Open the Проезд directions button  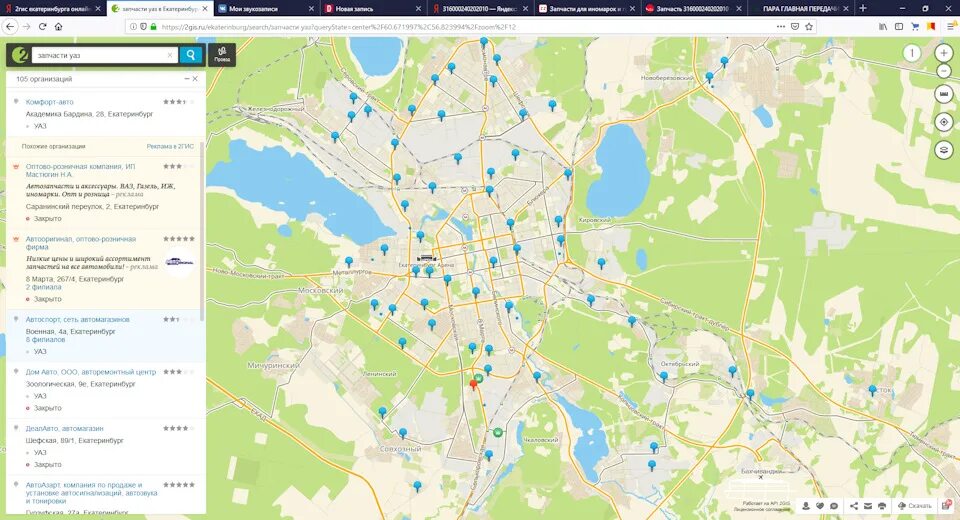point(222,55)
